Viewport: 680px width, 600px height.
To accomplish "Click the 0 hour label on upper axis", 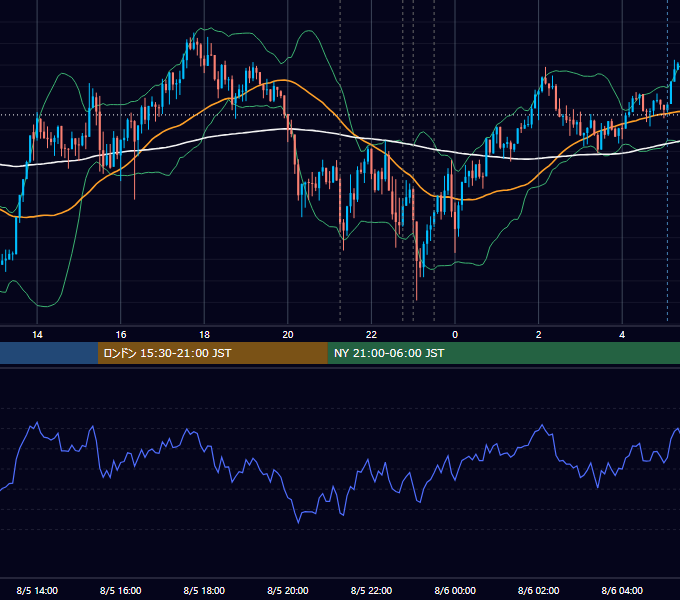I will [455, 335].
